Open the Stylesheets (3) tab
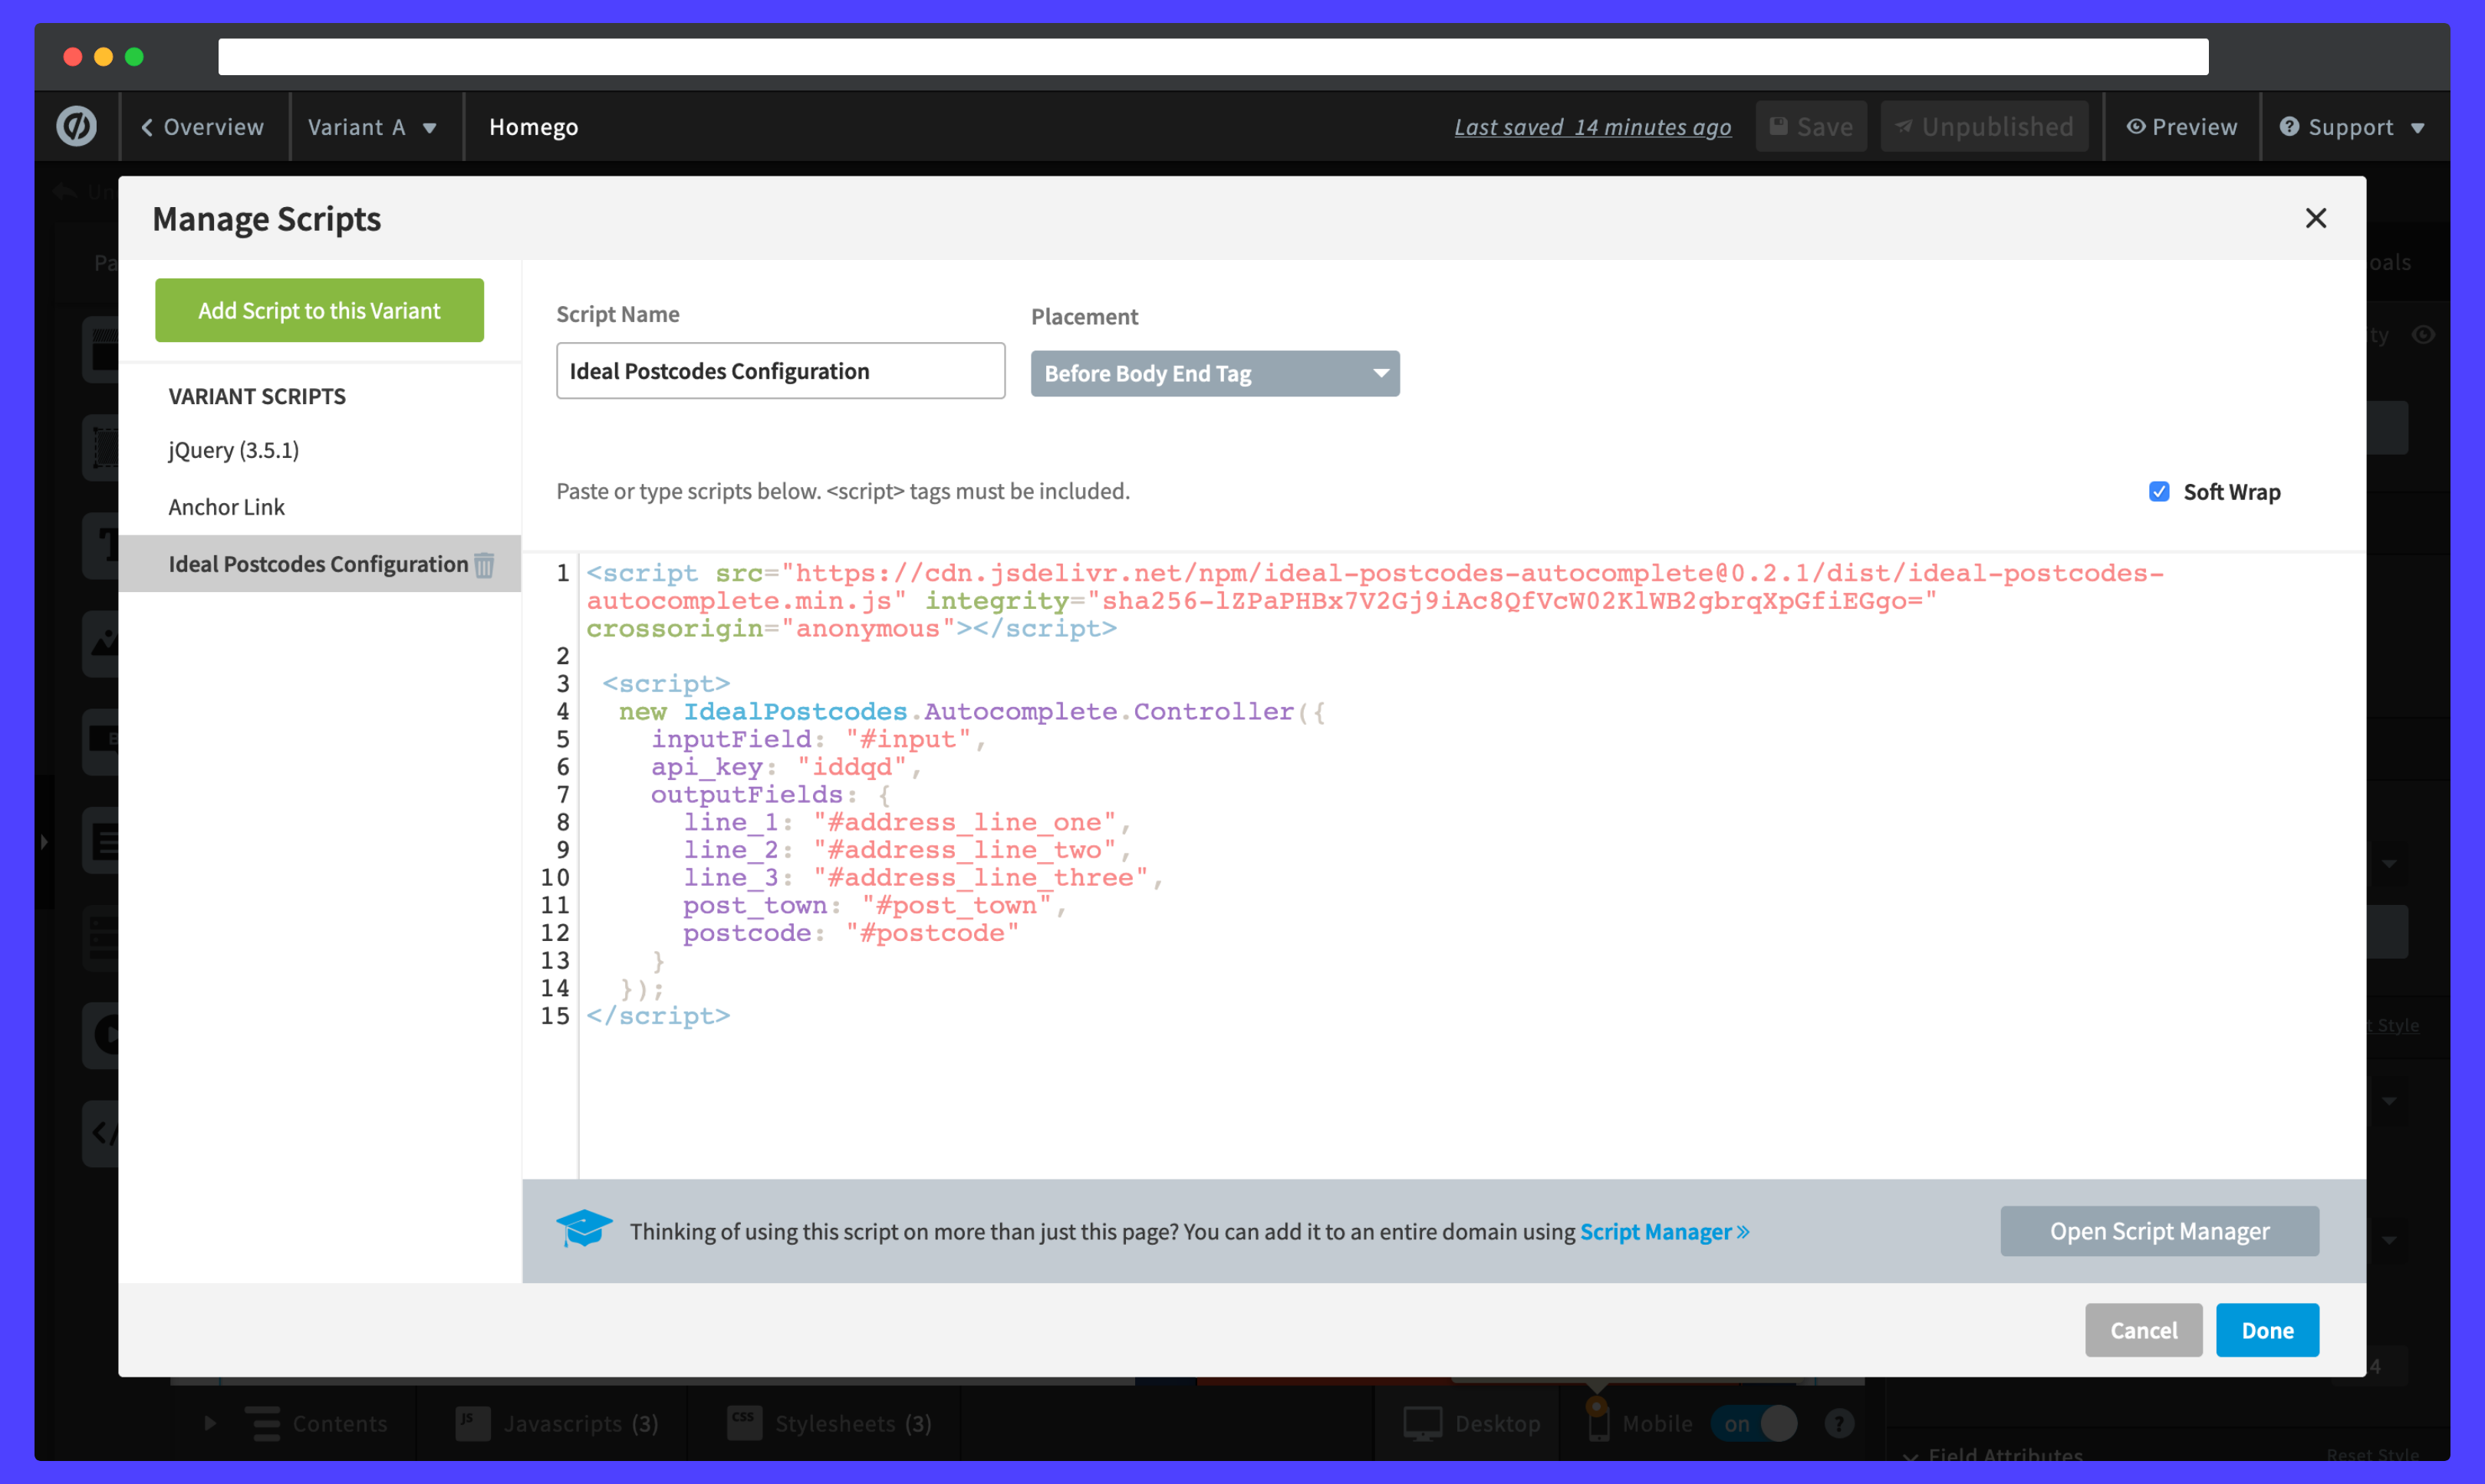This screenshot has width=2485, height=1484. click(829, 1423)
